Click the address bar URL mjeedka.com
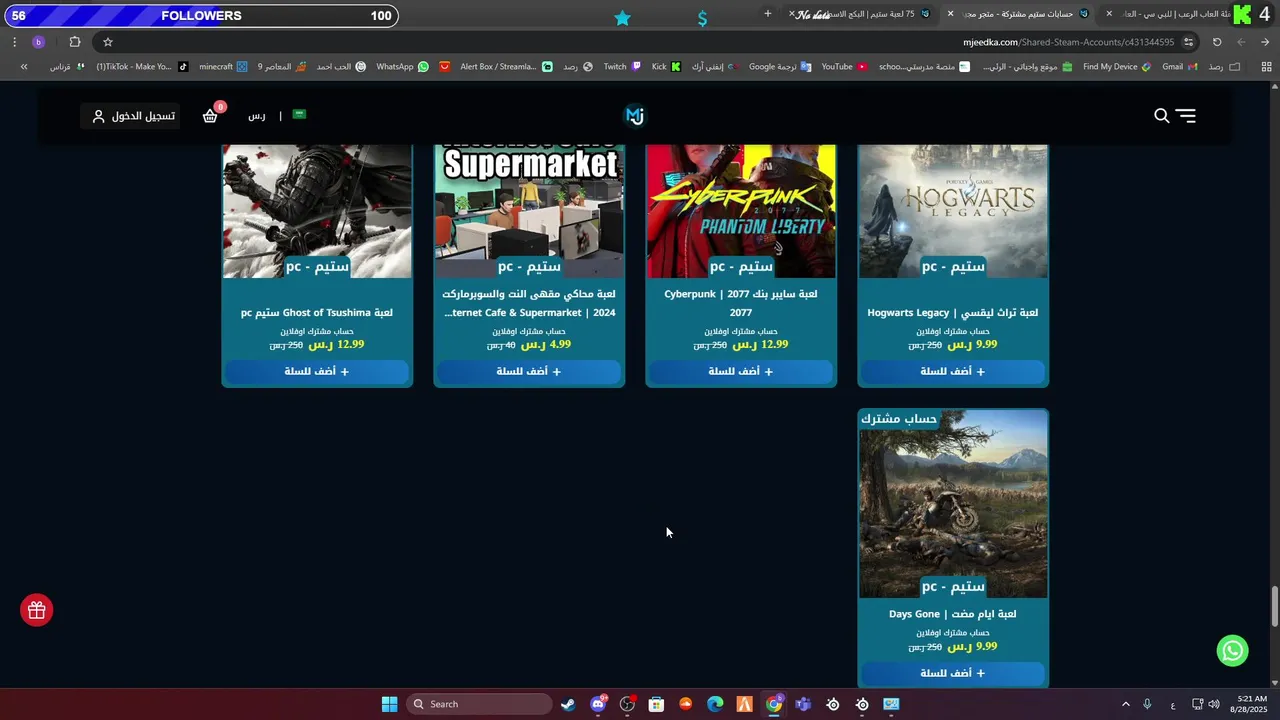Screen dimensions: 1280x720 point(1068,42)
